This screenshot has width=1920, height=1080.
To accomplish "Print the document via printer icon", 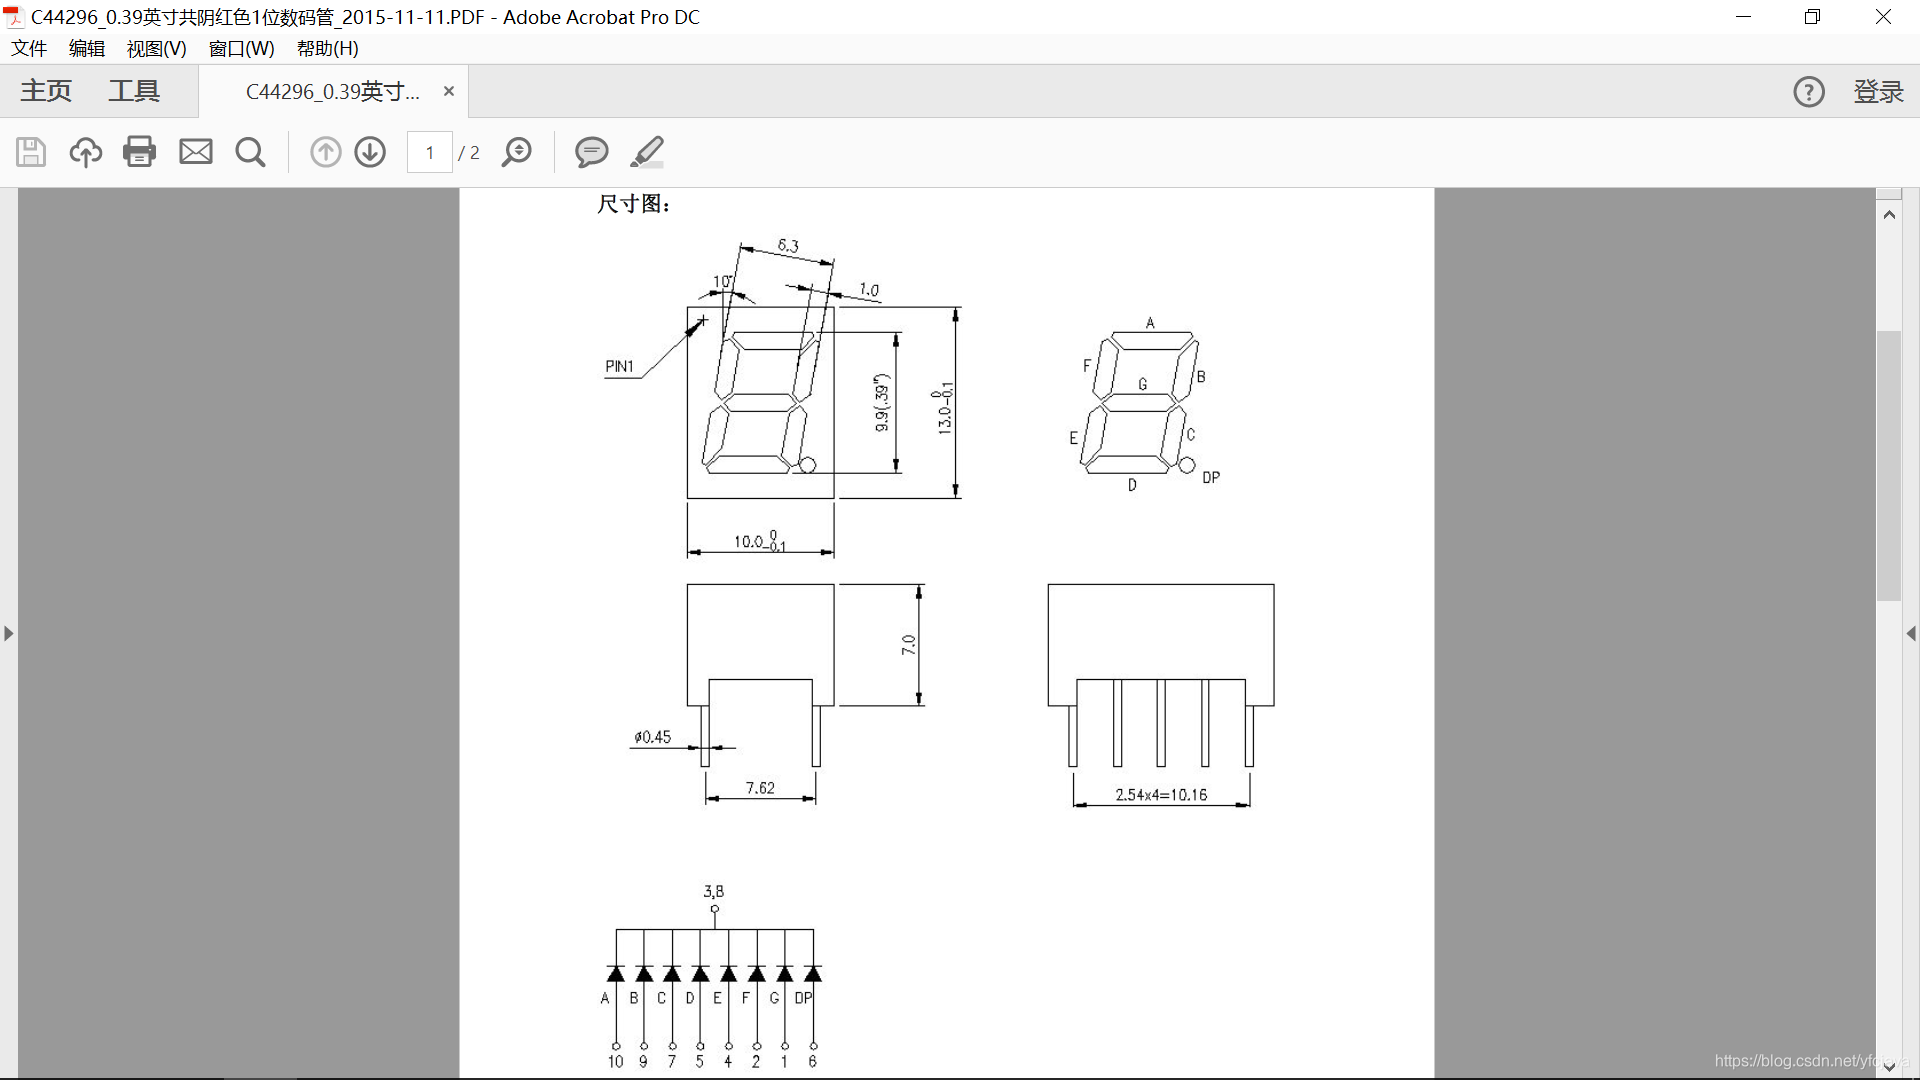I will (x=140, y=152).
